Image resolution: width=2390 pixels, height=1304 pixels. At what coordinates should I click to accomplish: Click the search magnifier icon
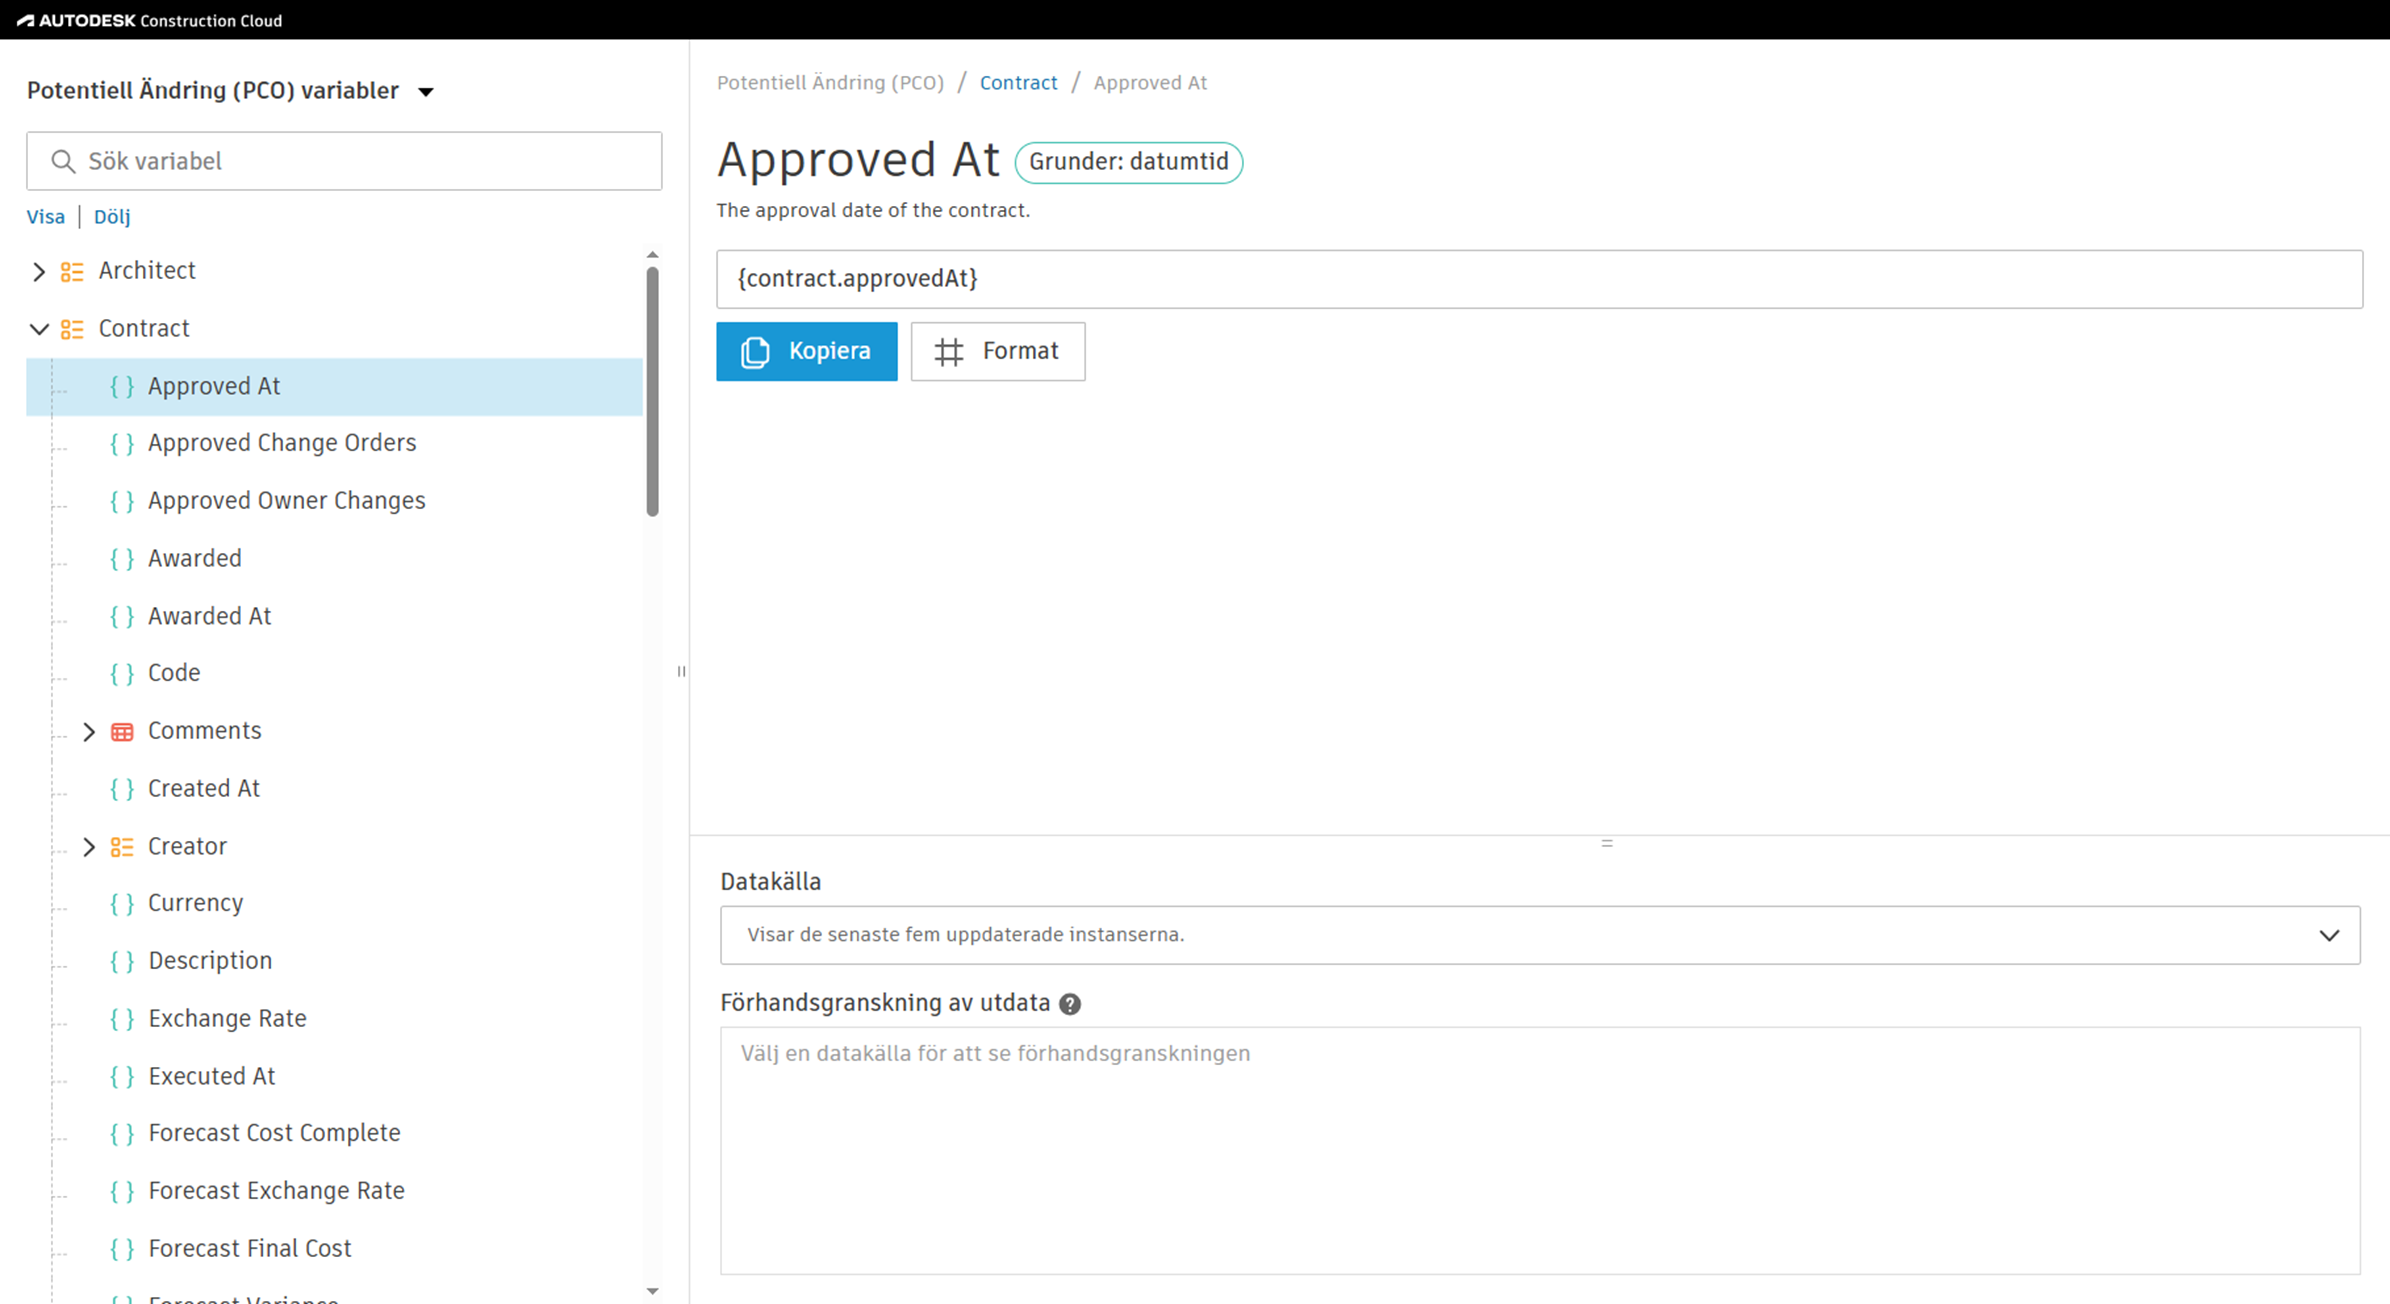[x=63, y=161]
